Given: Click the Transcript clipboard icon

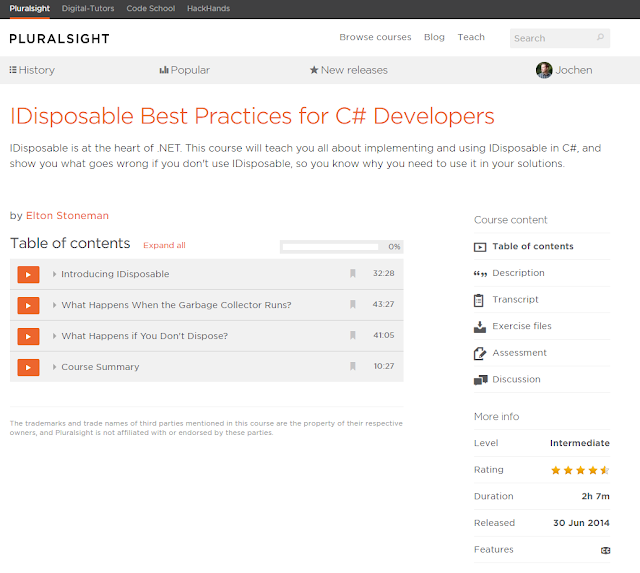Looking at the screenshot, I should point(479,300).
